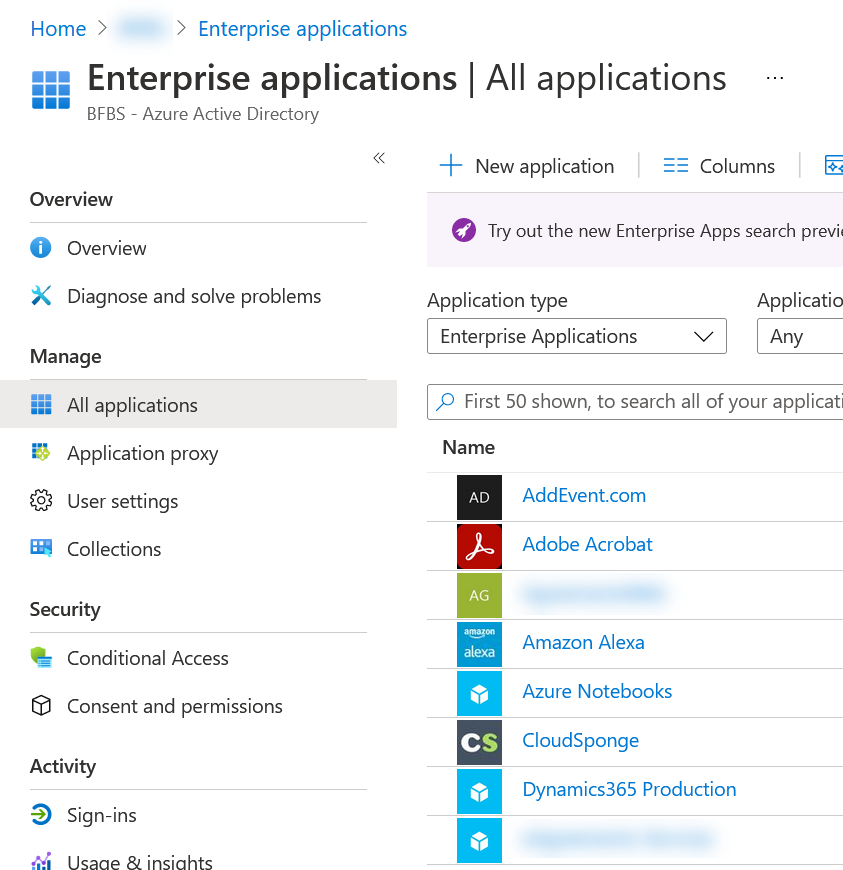Open the ellipsis menu next to All applications title
843x870 pixels.
[x=774, y=78]
